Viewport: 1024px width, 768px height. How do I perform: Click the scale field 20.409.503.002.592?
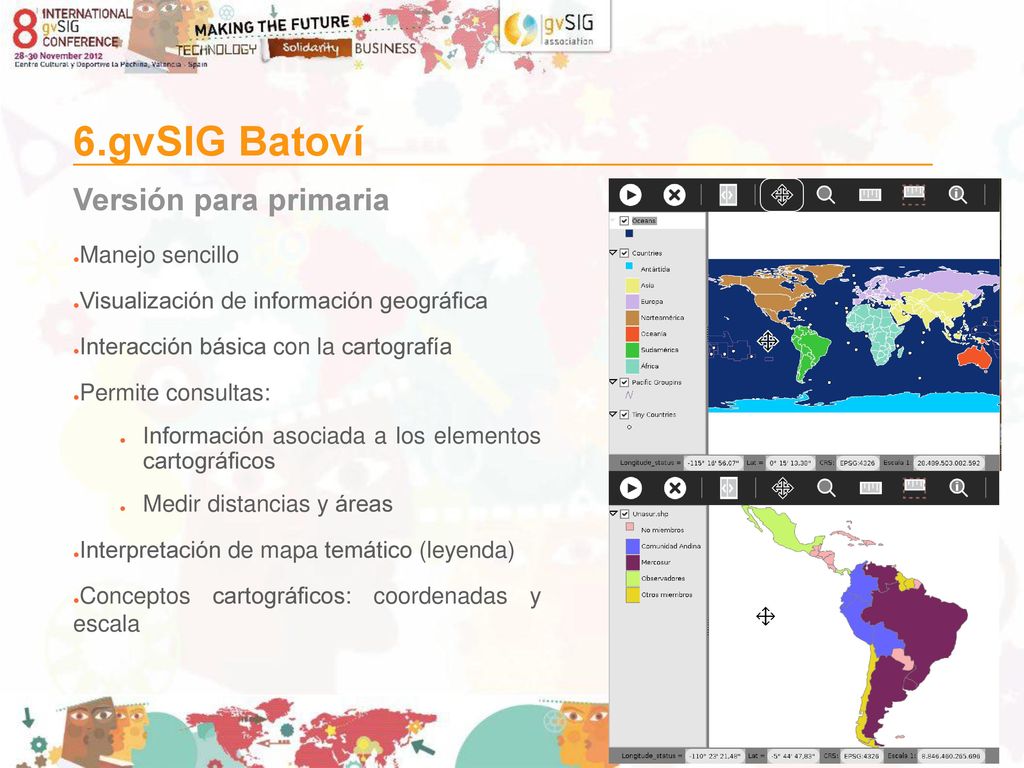coord(948,463)
